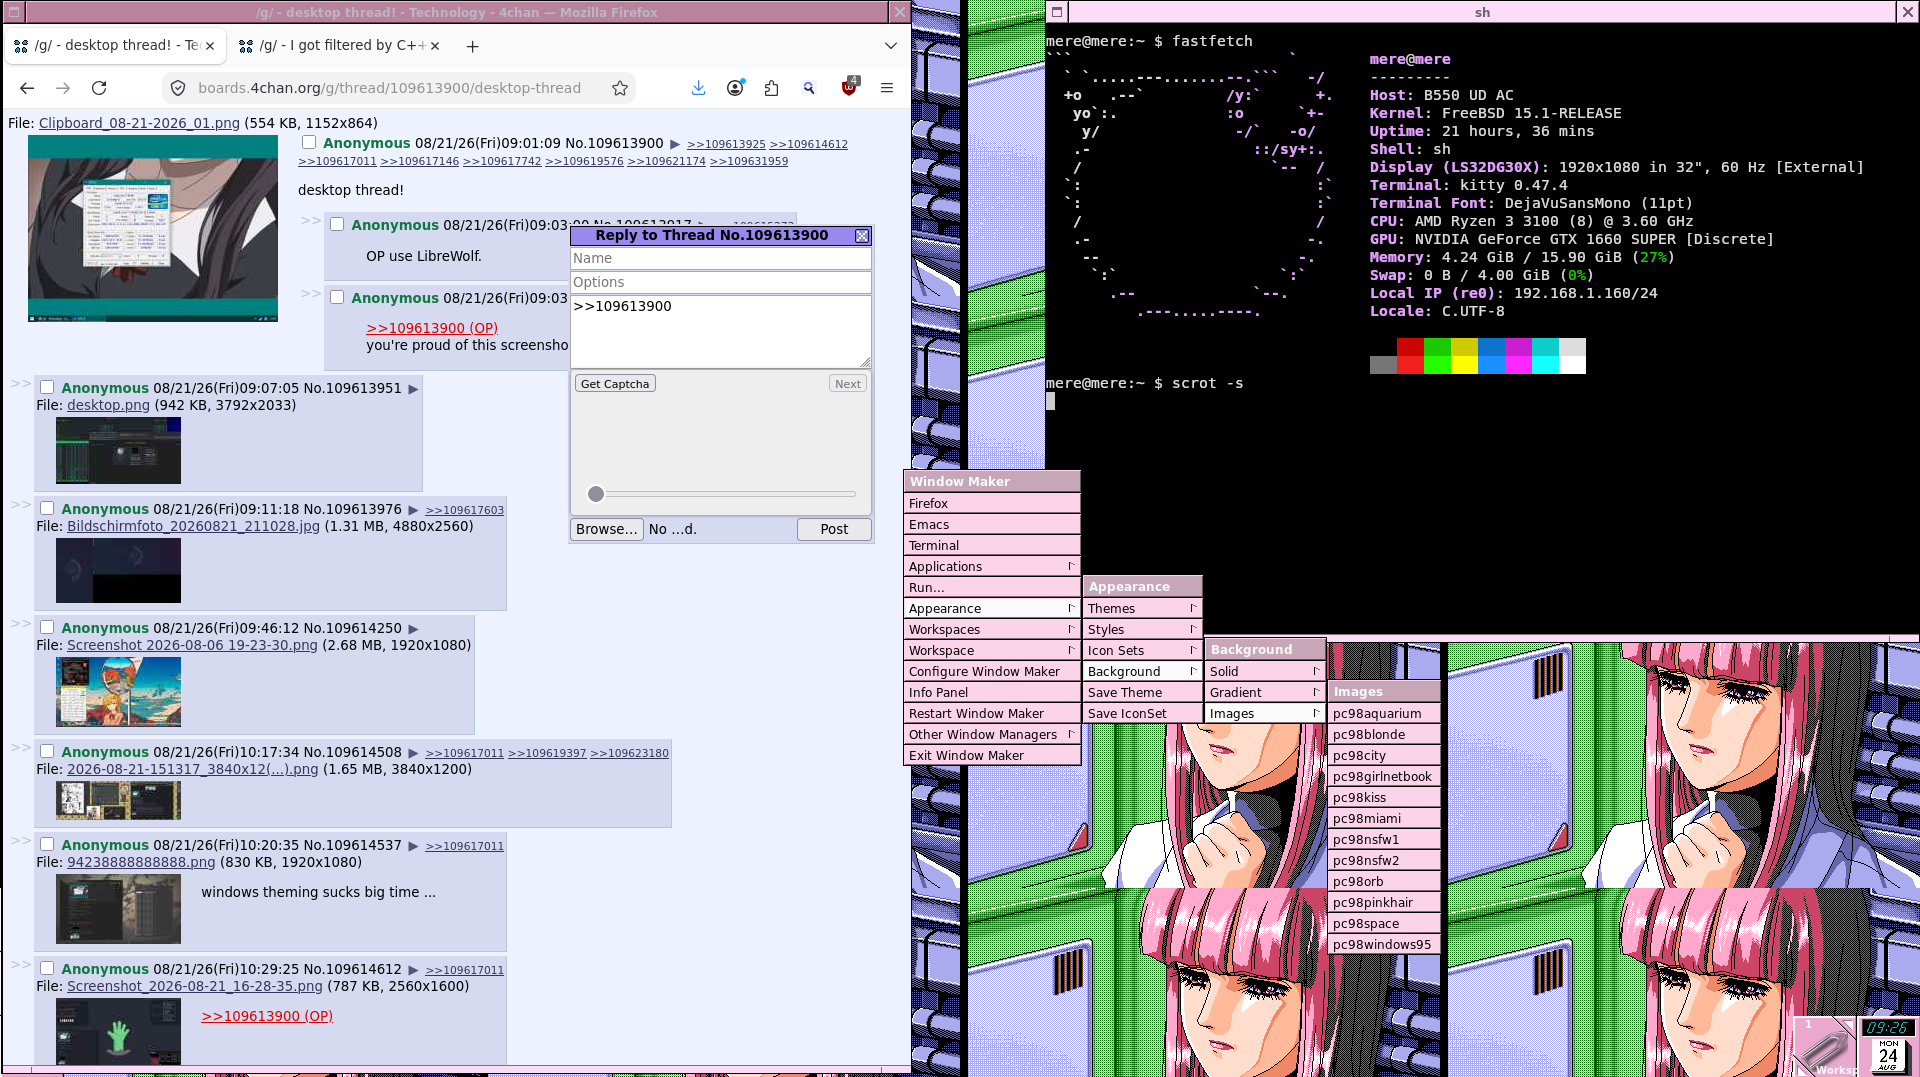
Task: Open the Firefox hamburger menu
Action: click(x=887, y=88)
